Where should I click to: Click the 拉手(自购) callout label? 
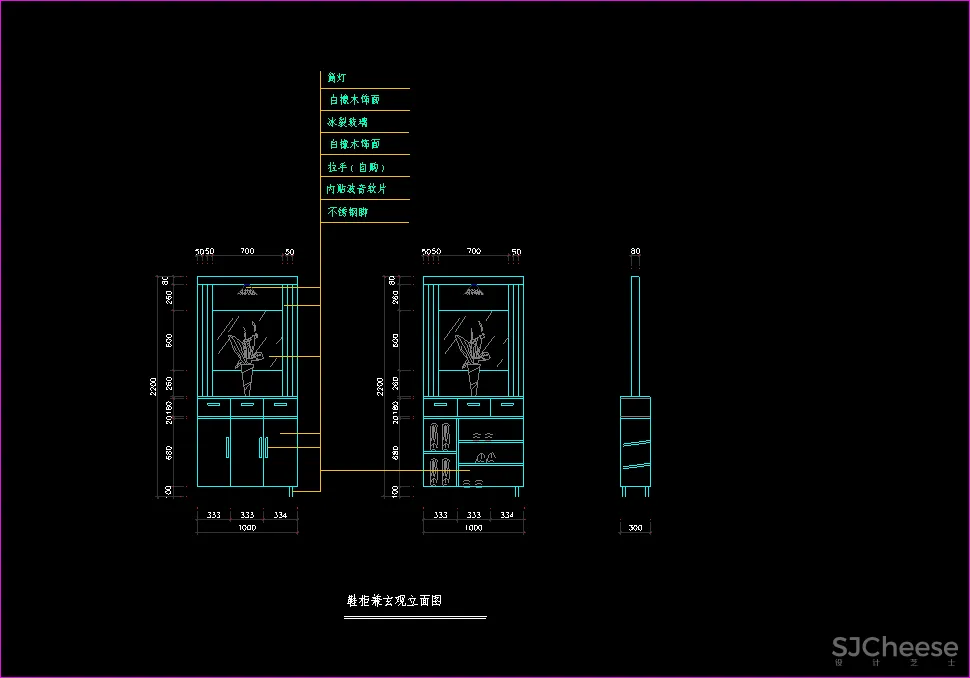pos(355,167)
